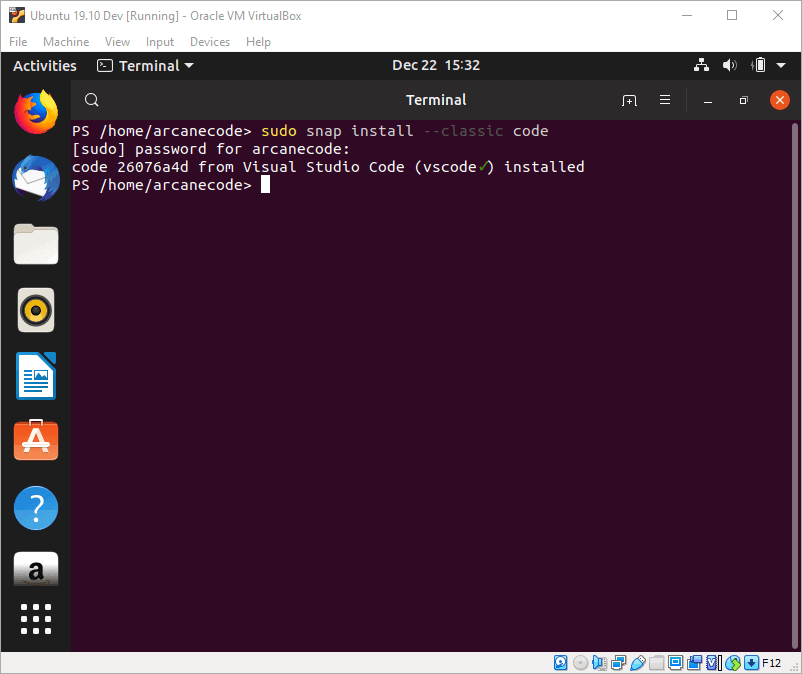Click VirtualBox CPU virtualization status icon
Screen dimensions: 802x674
click(714, 663)
